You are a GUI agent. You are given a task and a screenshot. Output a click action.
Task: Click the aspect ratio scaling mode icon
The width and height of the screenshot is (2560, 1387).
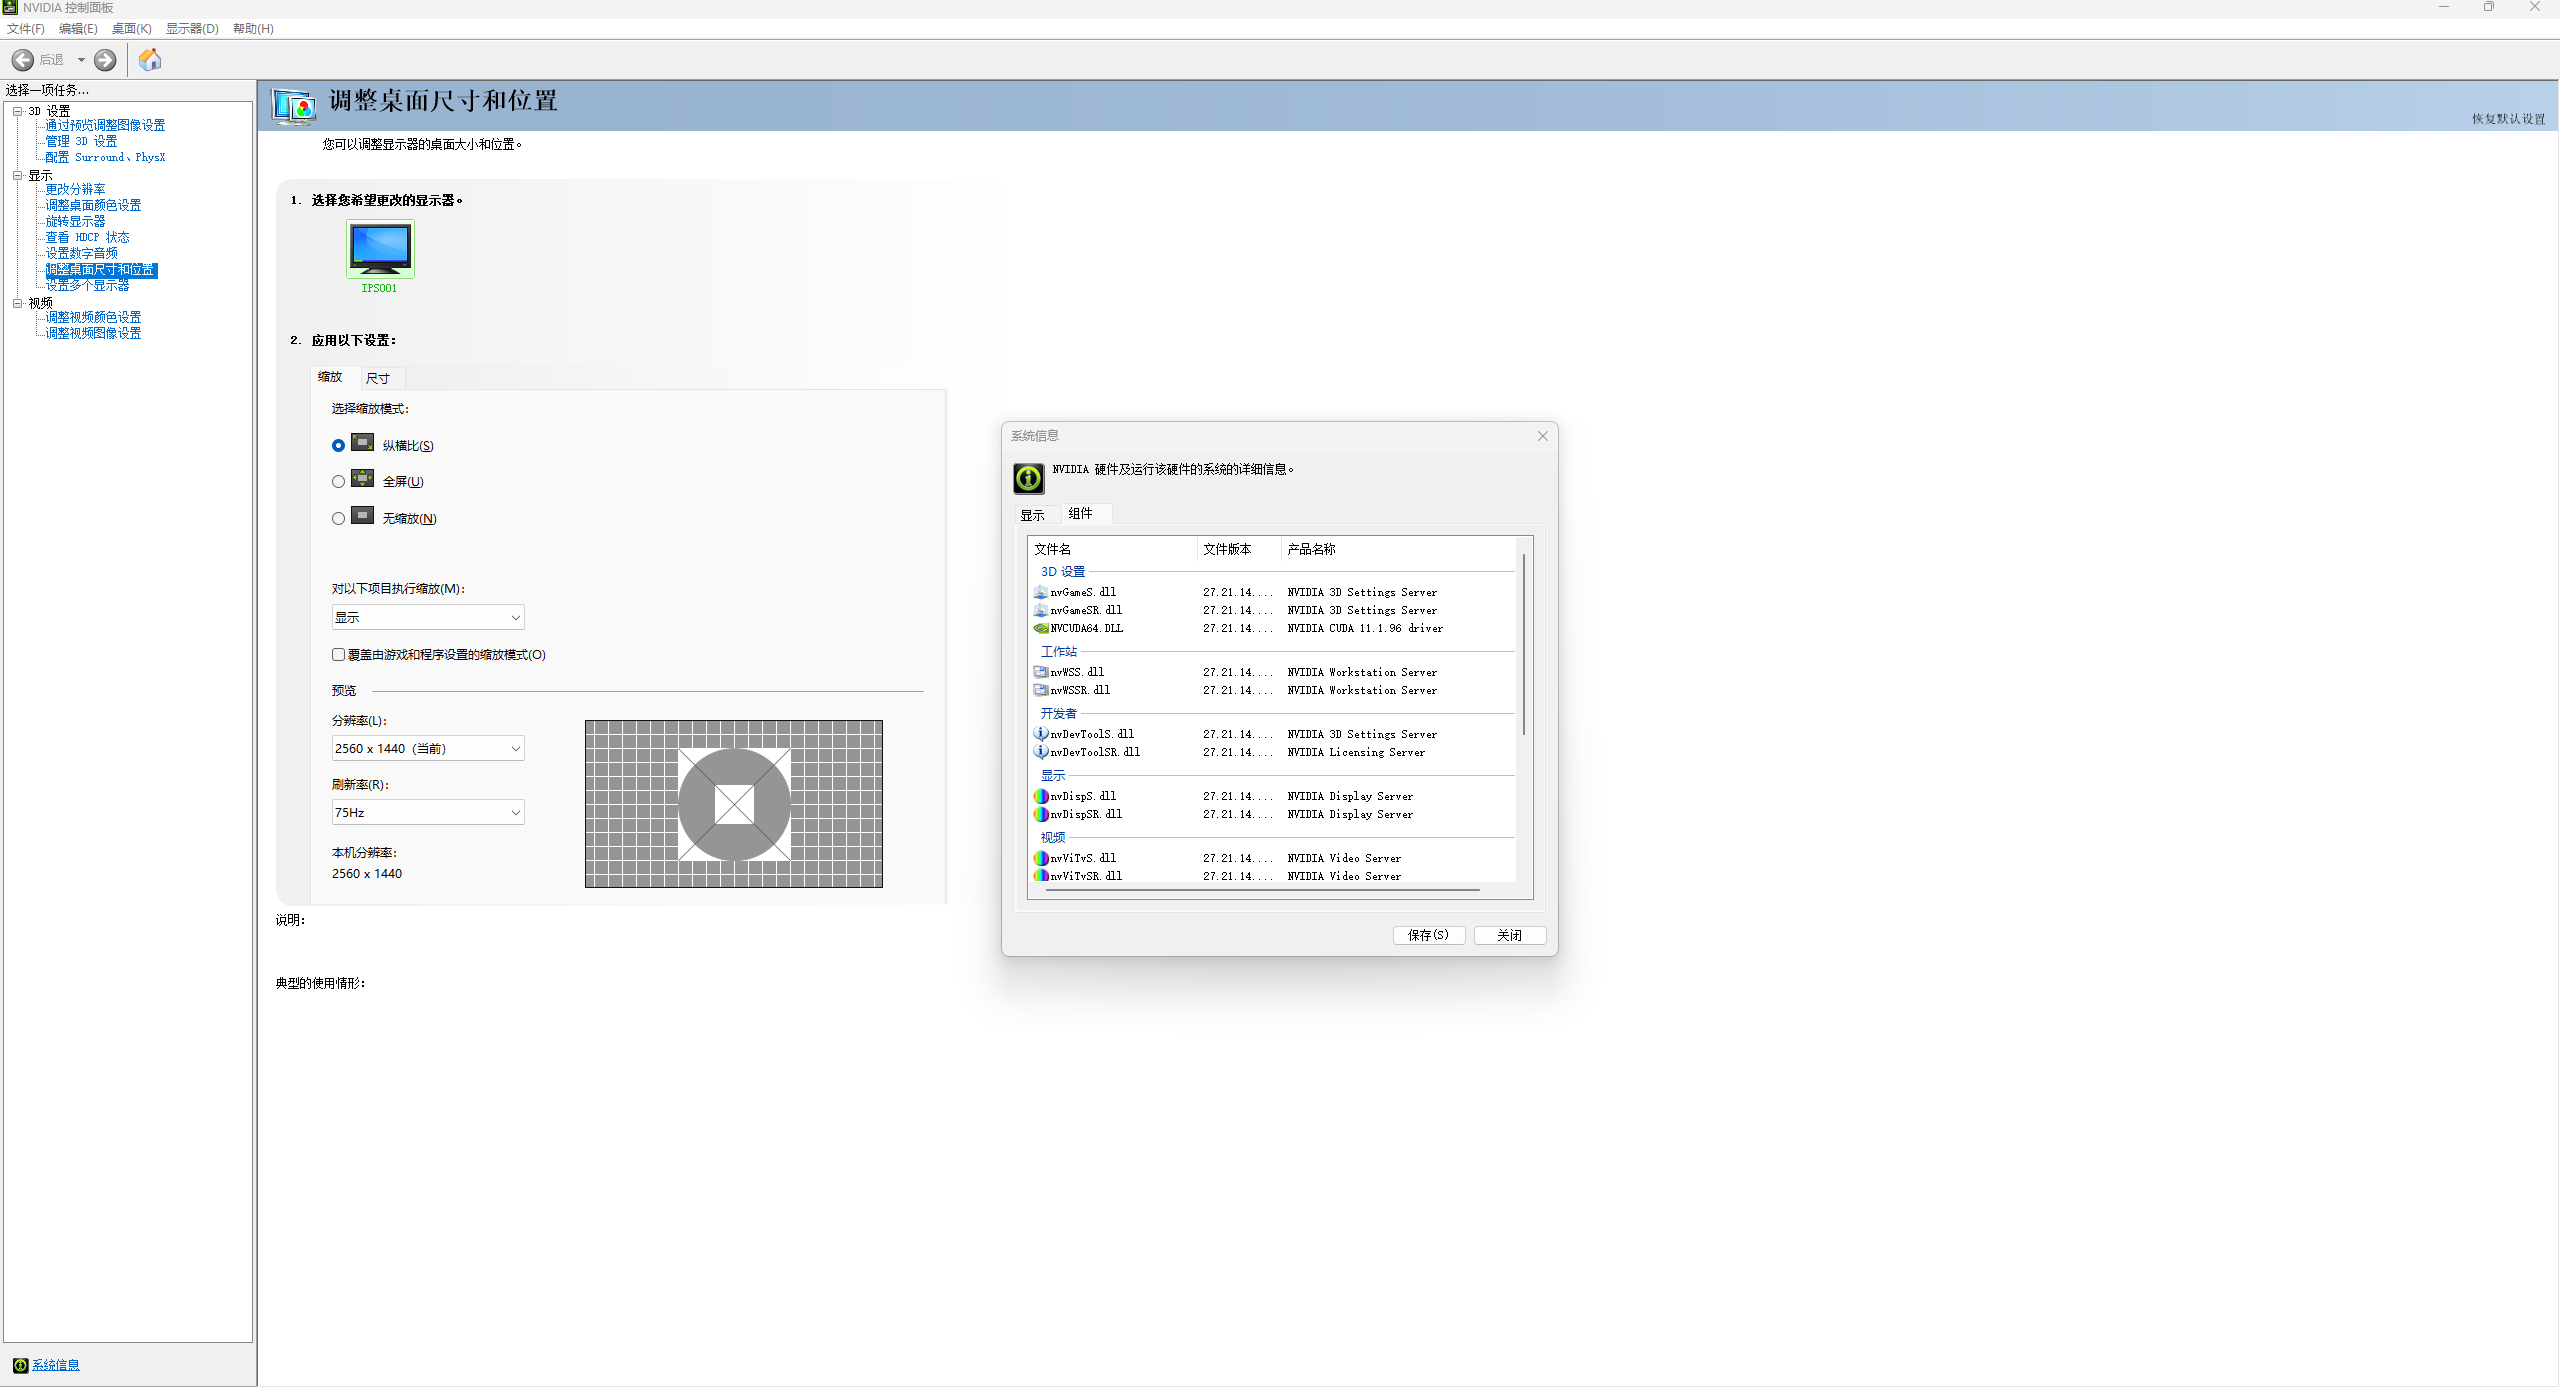click(362, 443)
